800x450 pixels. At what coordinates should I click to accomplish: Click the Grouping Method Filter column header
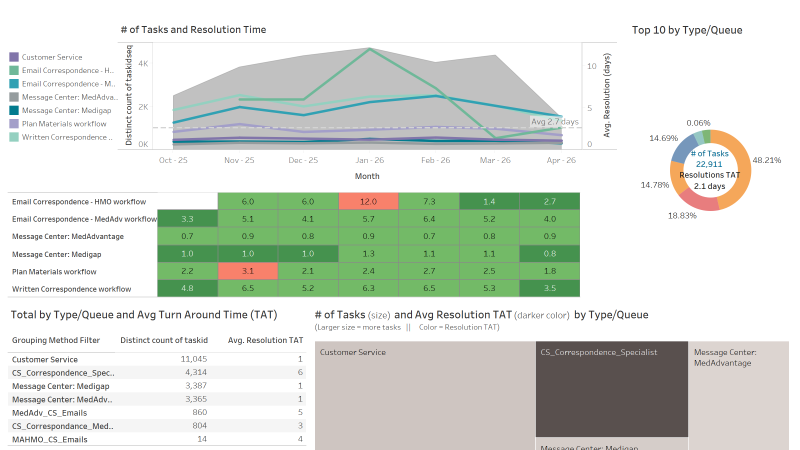56,340
